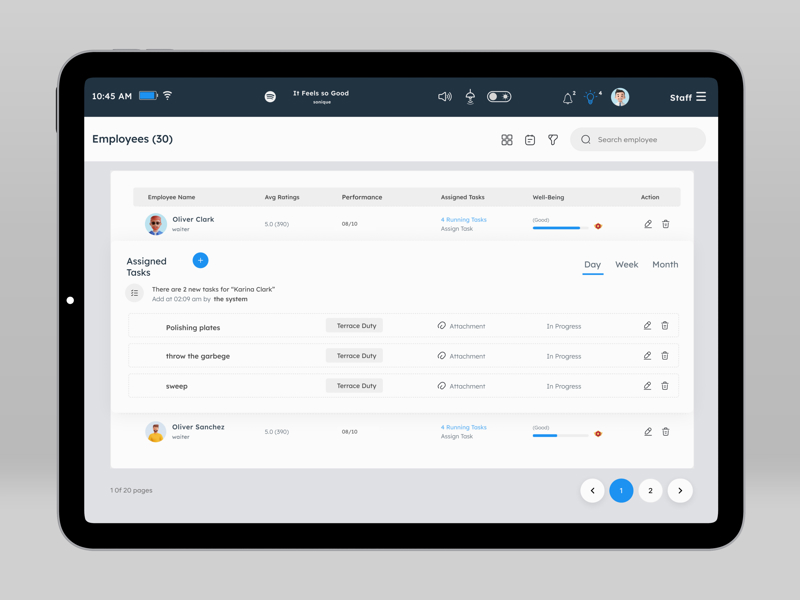Click the lightbulb tips icon

(x=591, y=97)
